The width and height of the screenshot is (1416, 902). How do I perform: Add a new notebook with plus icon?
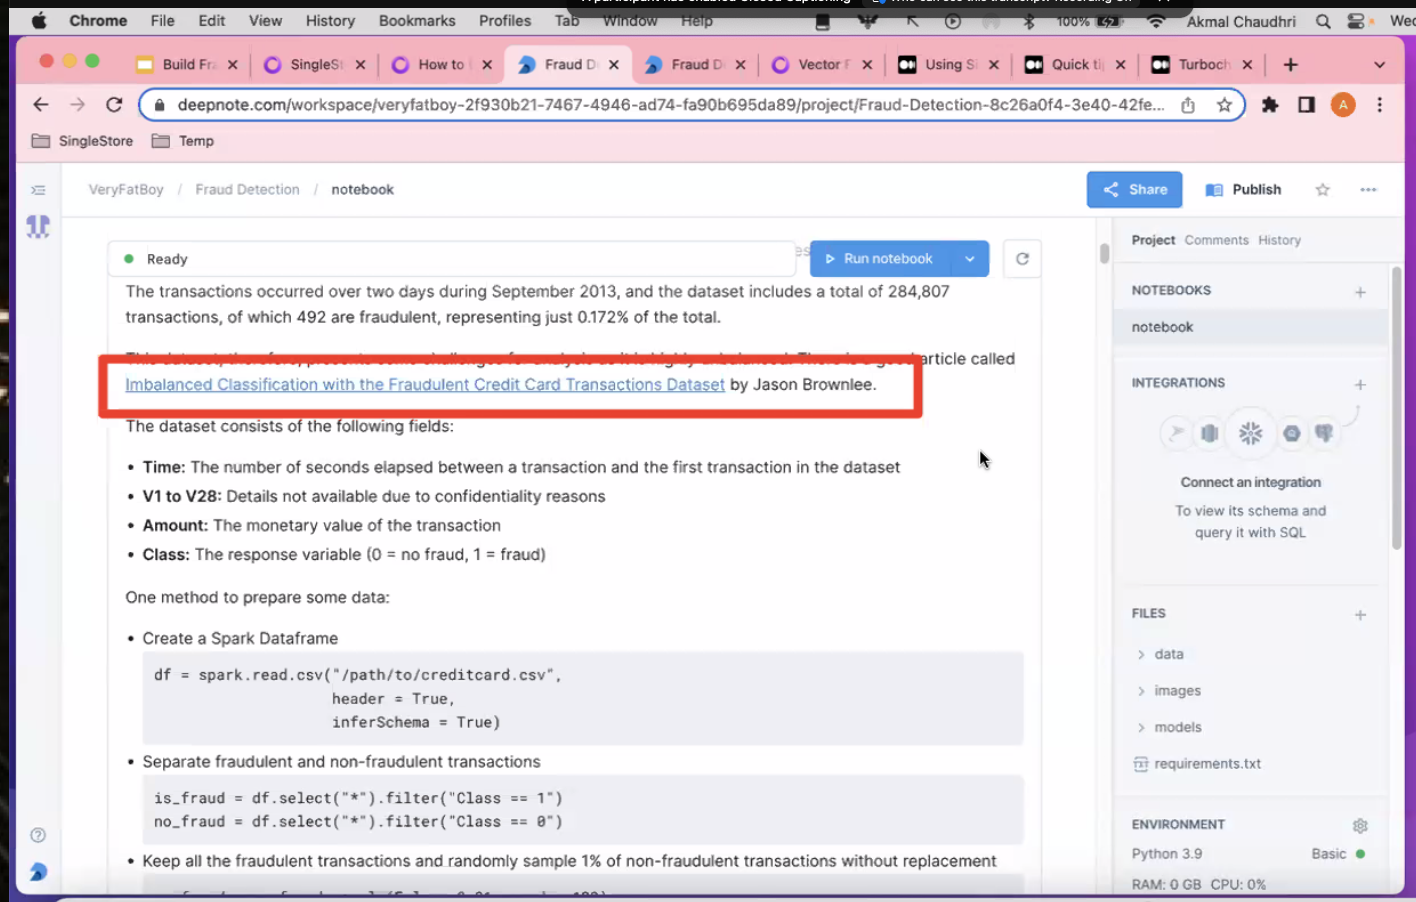(1360, 292)
